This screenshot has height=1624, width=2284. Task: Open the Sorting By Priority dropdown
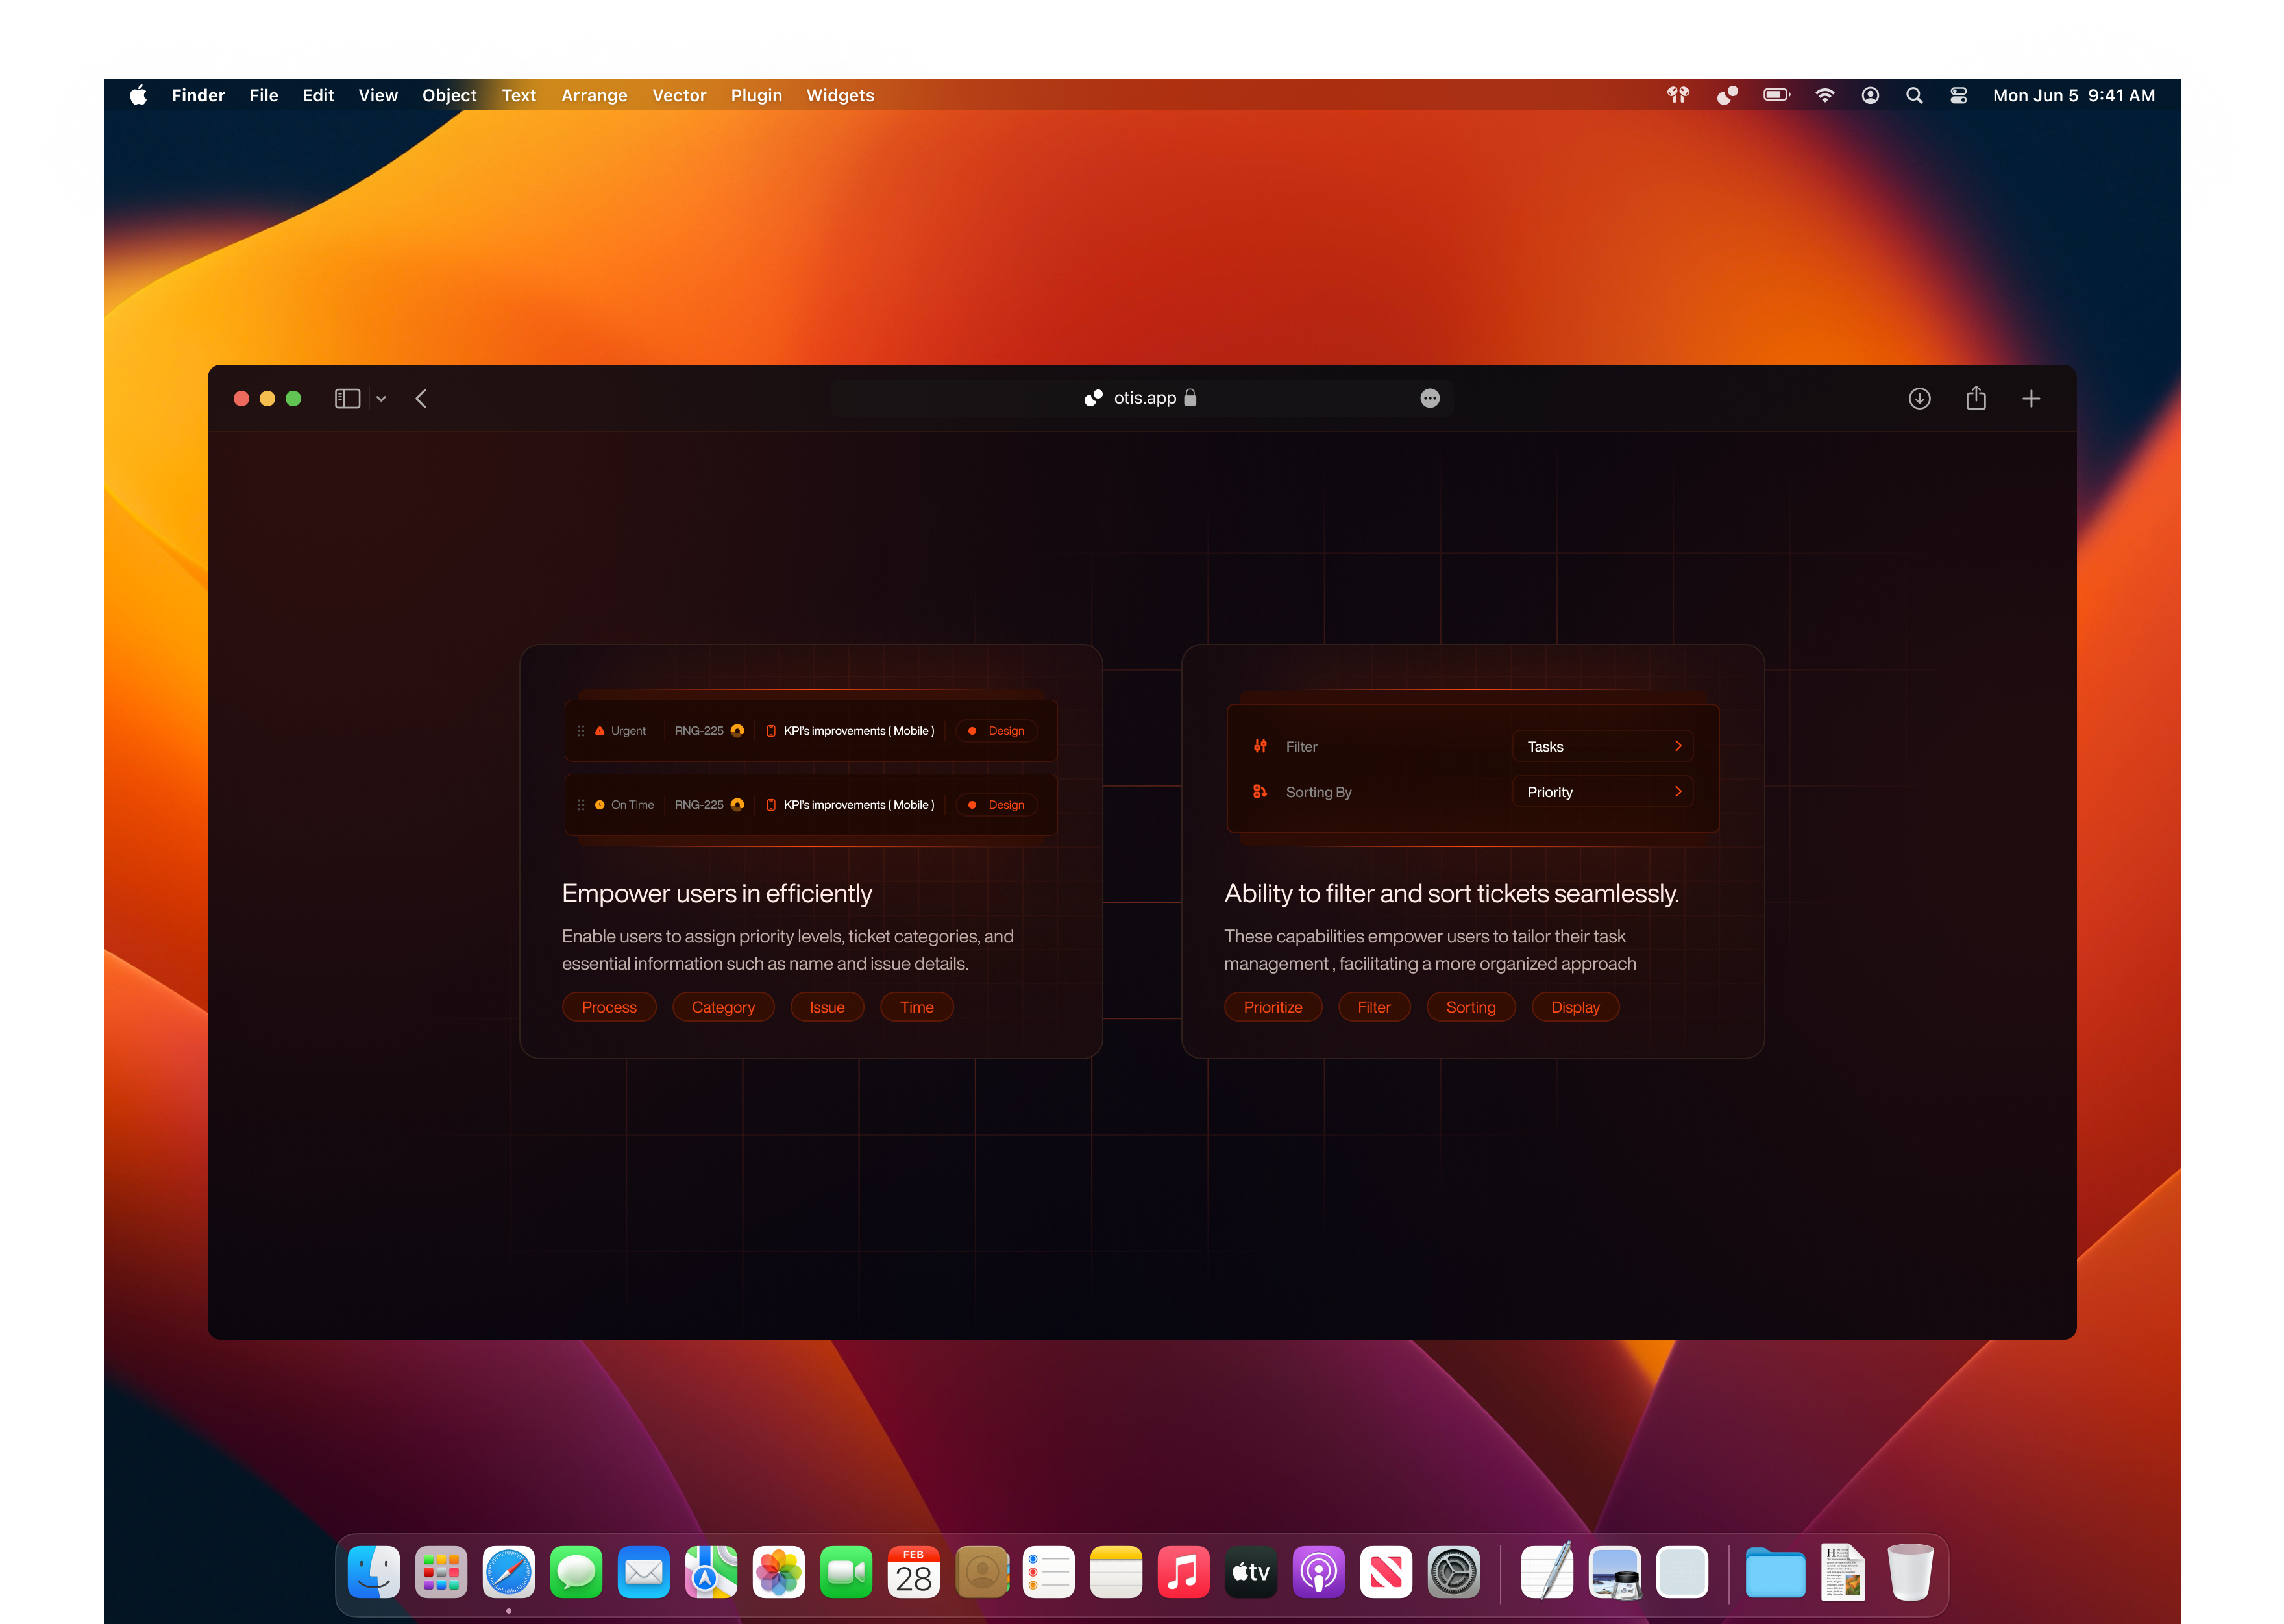pos(1602,791)
